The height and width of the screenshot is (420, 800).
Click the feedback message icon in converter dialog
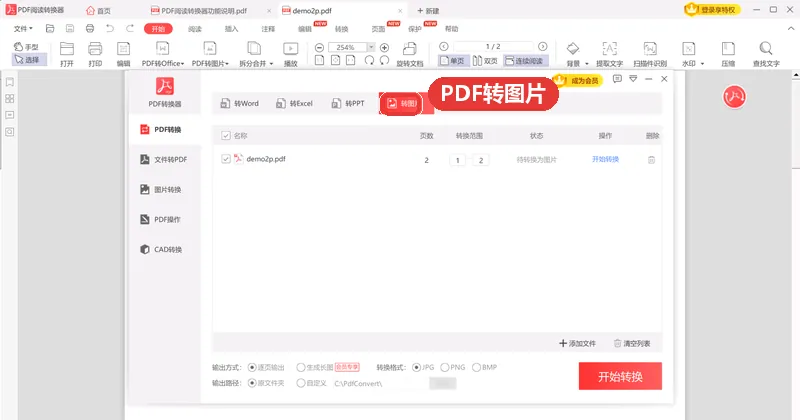coord(617,79)
